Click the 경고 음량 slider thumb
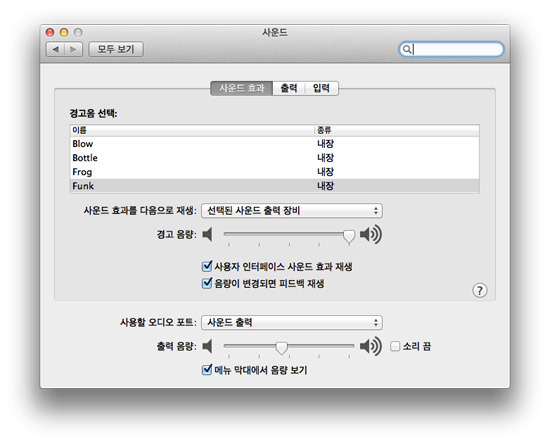Screen dimensions: 550x444 pyautogui.click(x=349, y=236)
